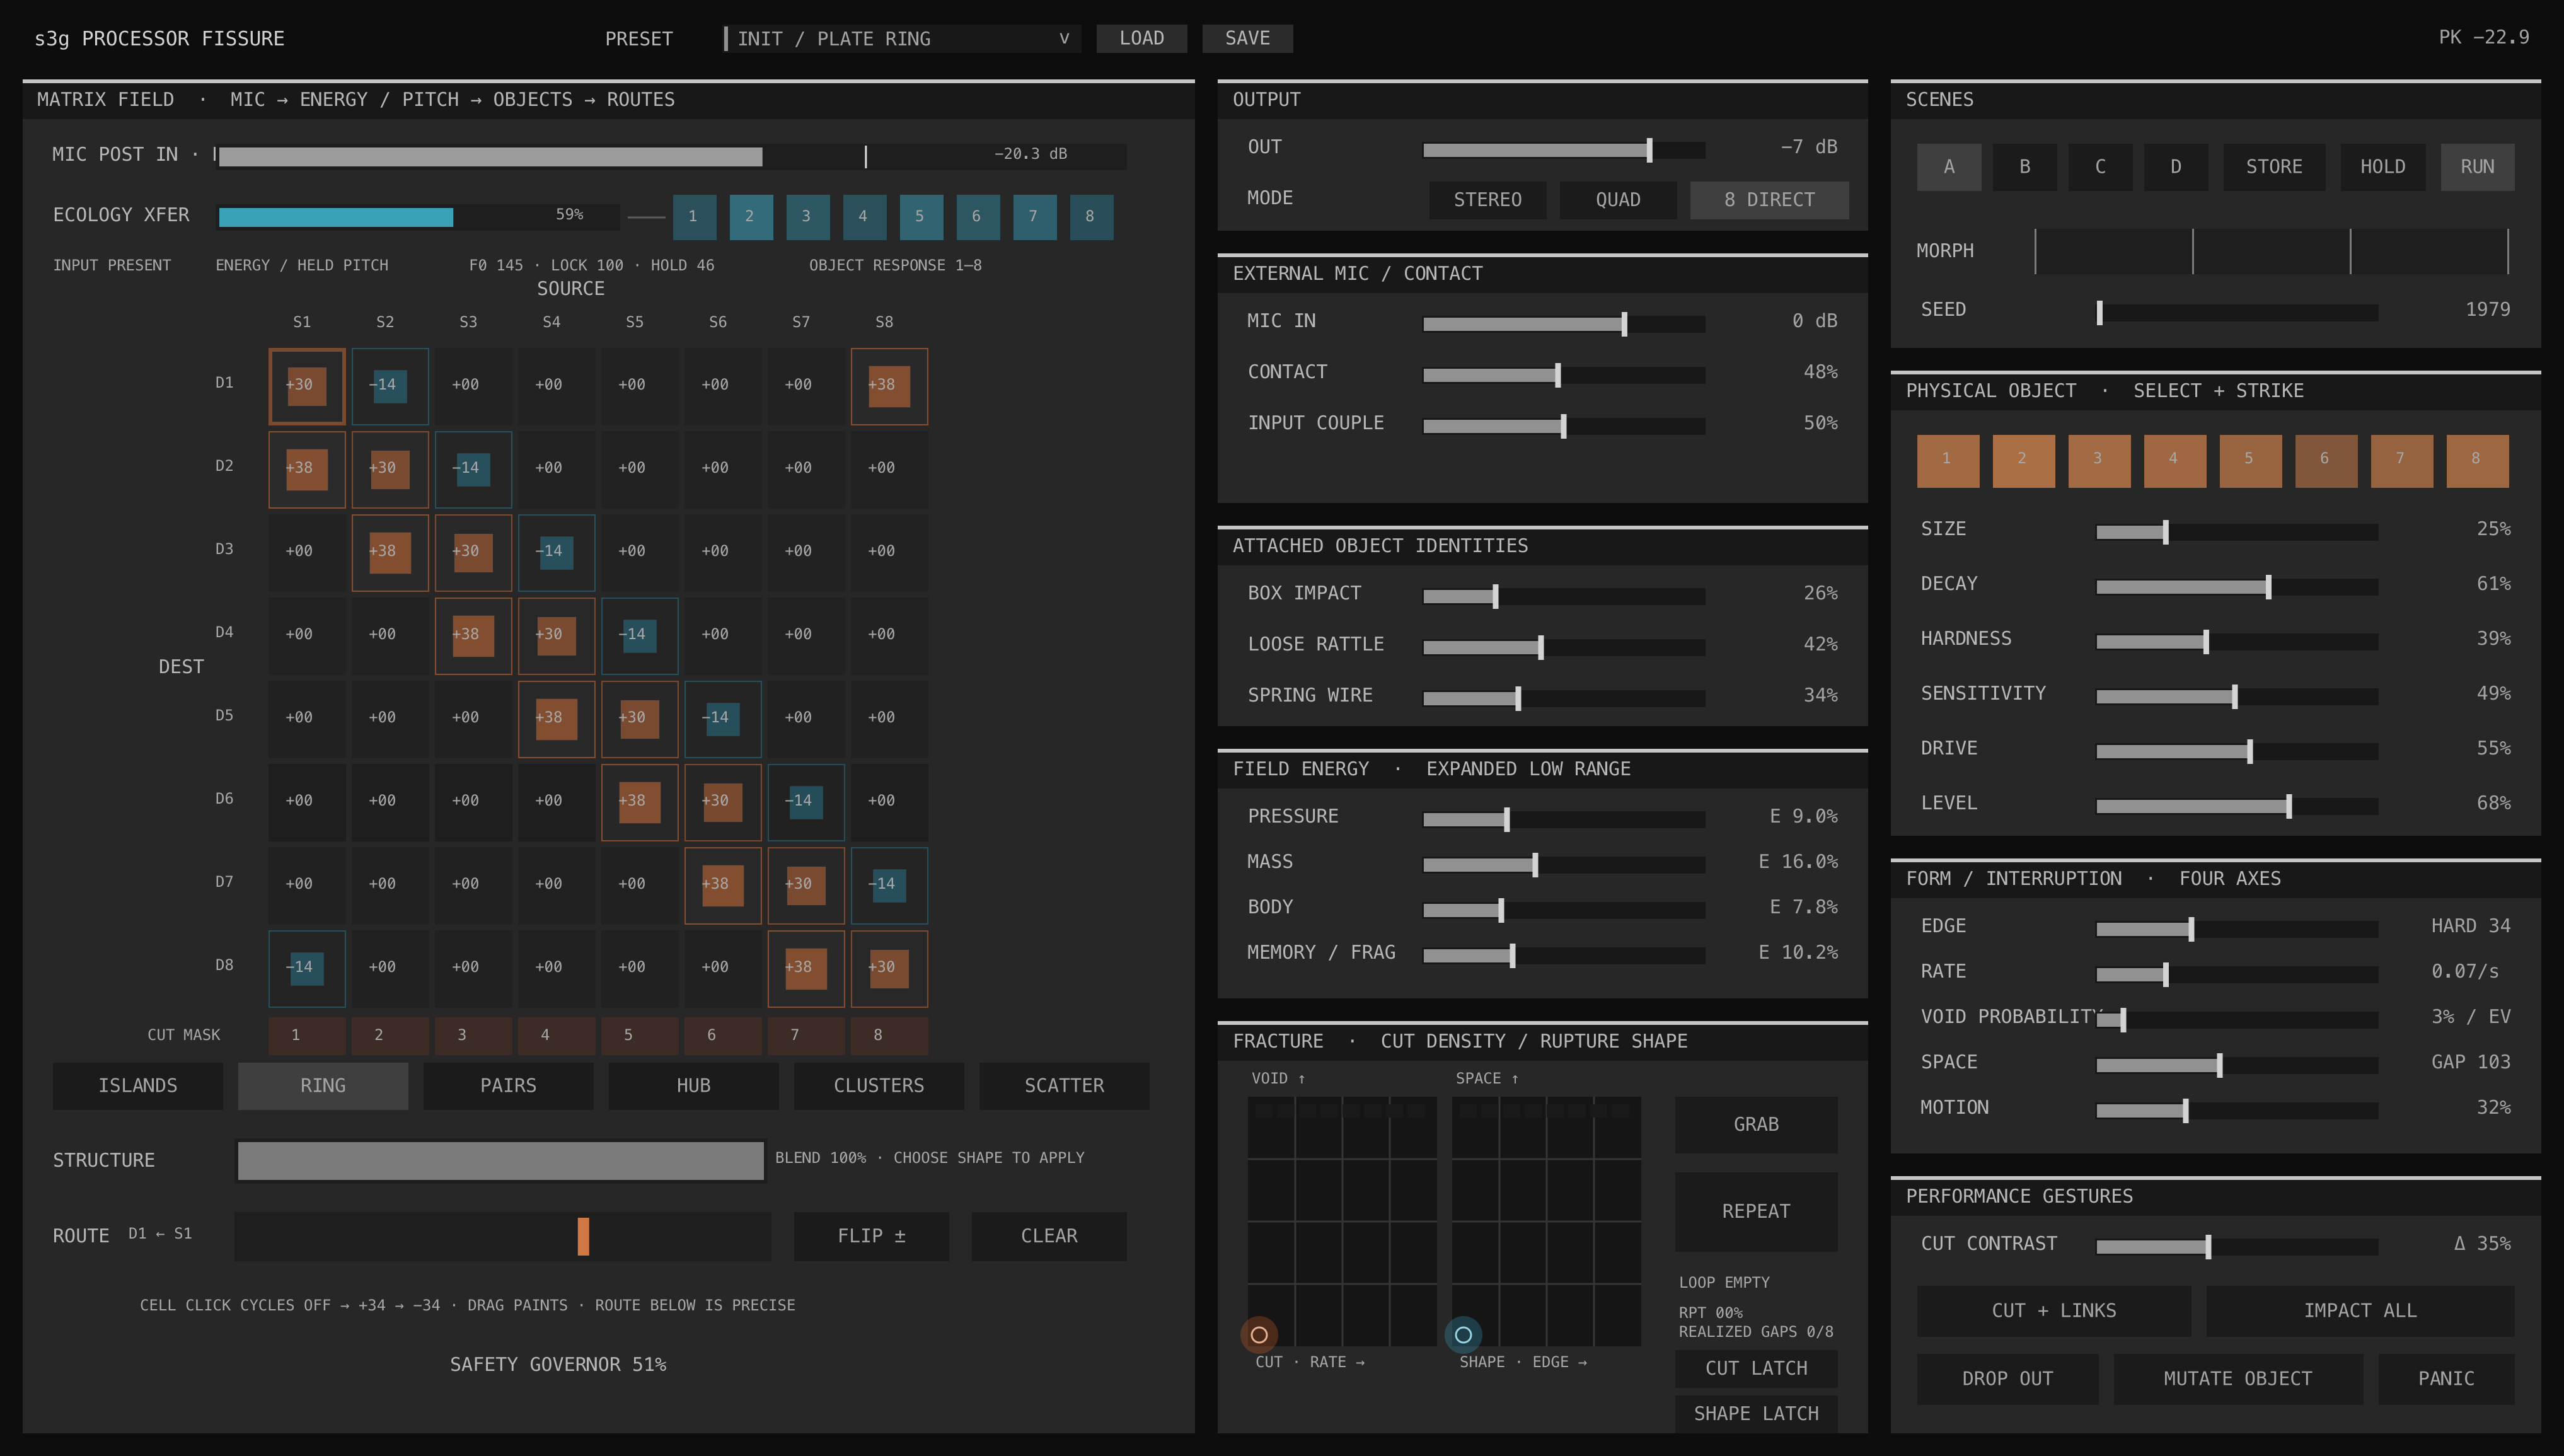Image resolution: width=2564 pixels, height=1456 pixels.
Task: Toggle matrix cell D4 S5 showing -14
Action: [x=640, y=636]
